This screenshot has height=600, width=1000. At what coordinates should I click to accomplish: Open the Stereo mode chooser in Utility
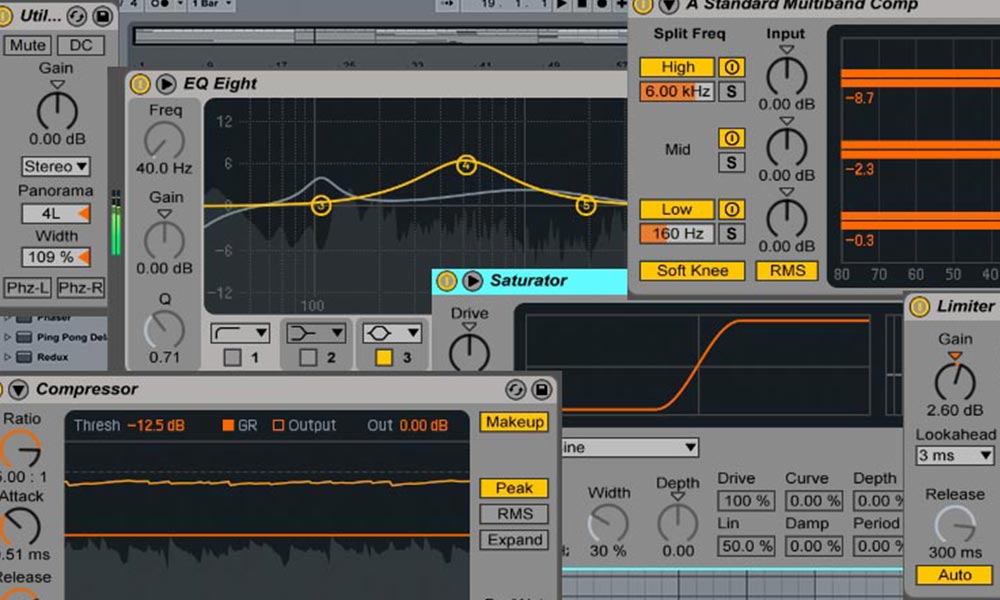[54, 166]
